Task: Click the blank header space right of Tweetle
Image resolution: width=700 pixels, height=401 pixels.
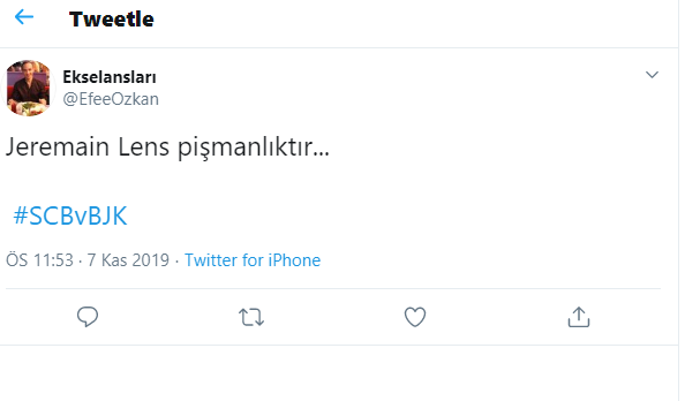Action: coord(415,20)
